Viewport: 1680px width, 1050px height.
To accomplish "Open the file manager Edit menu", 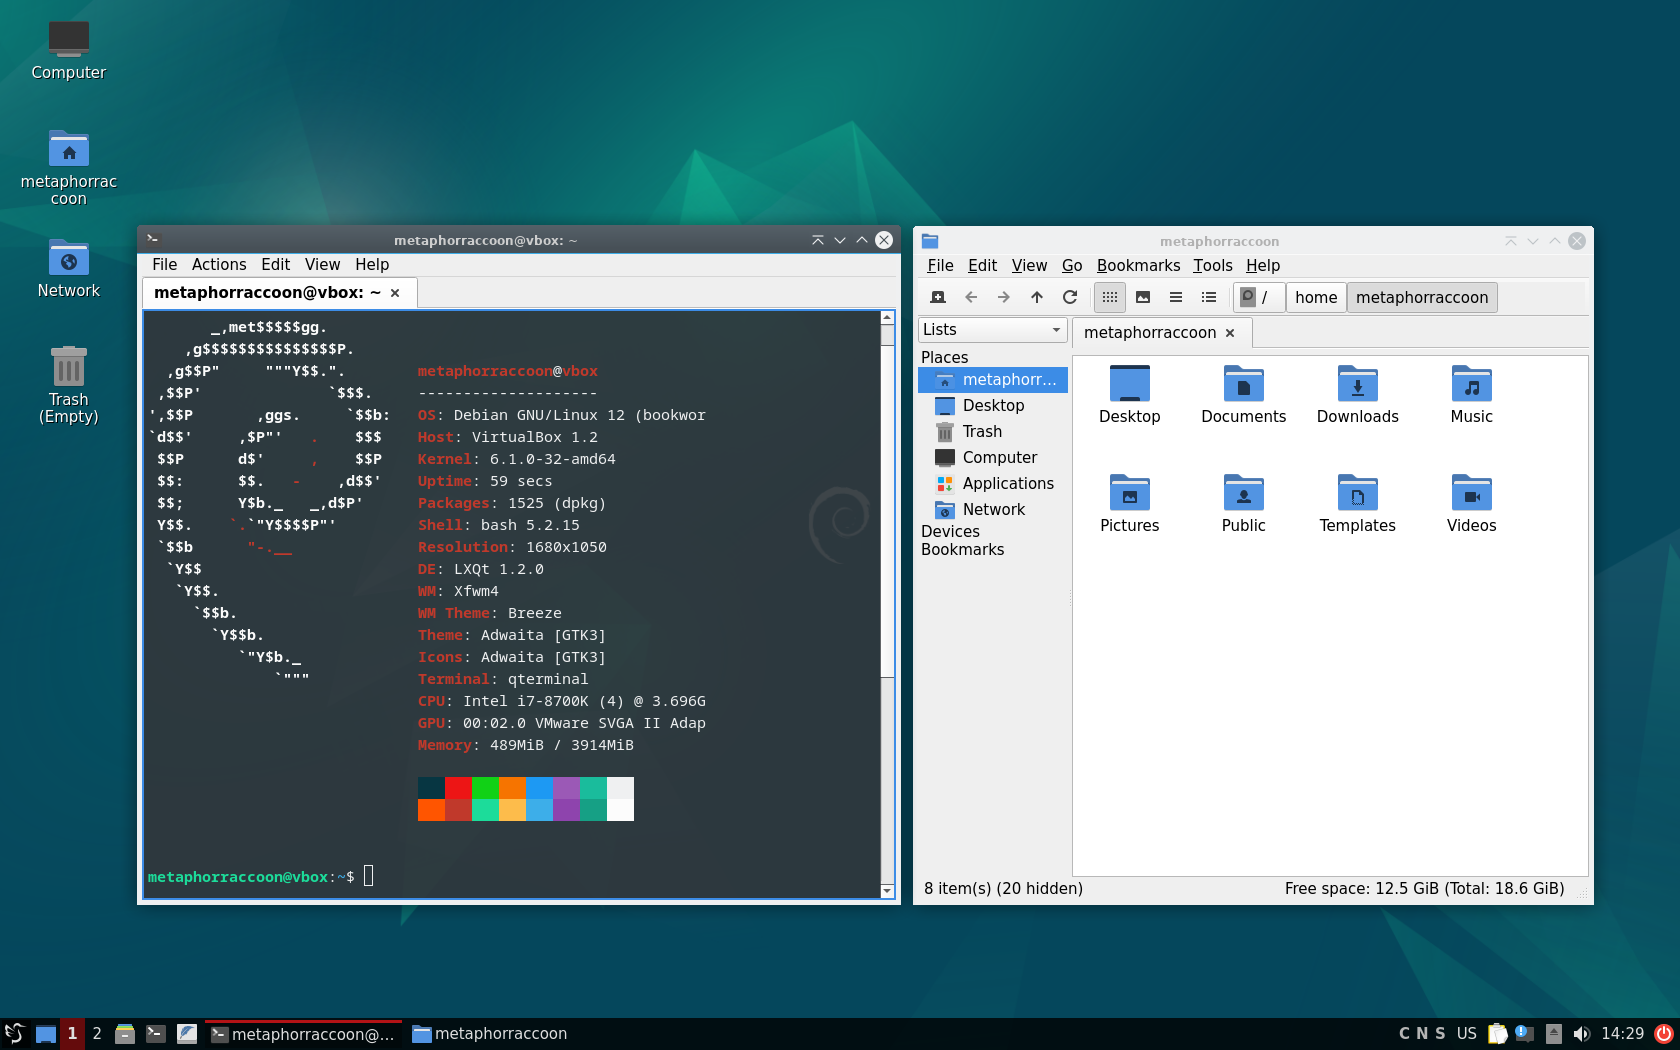I will tap(982, 266).
